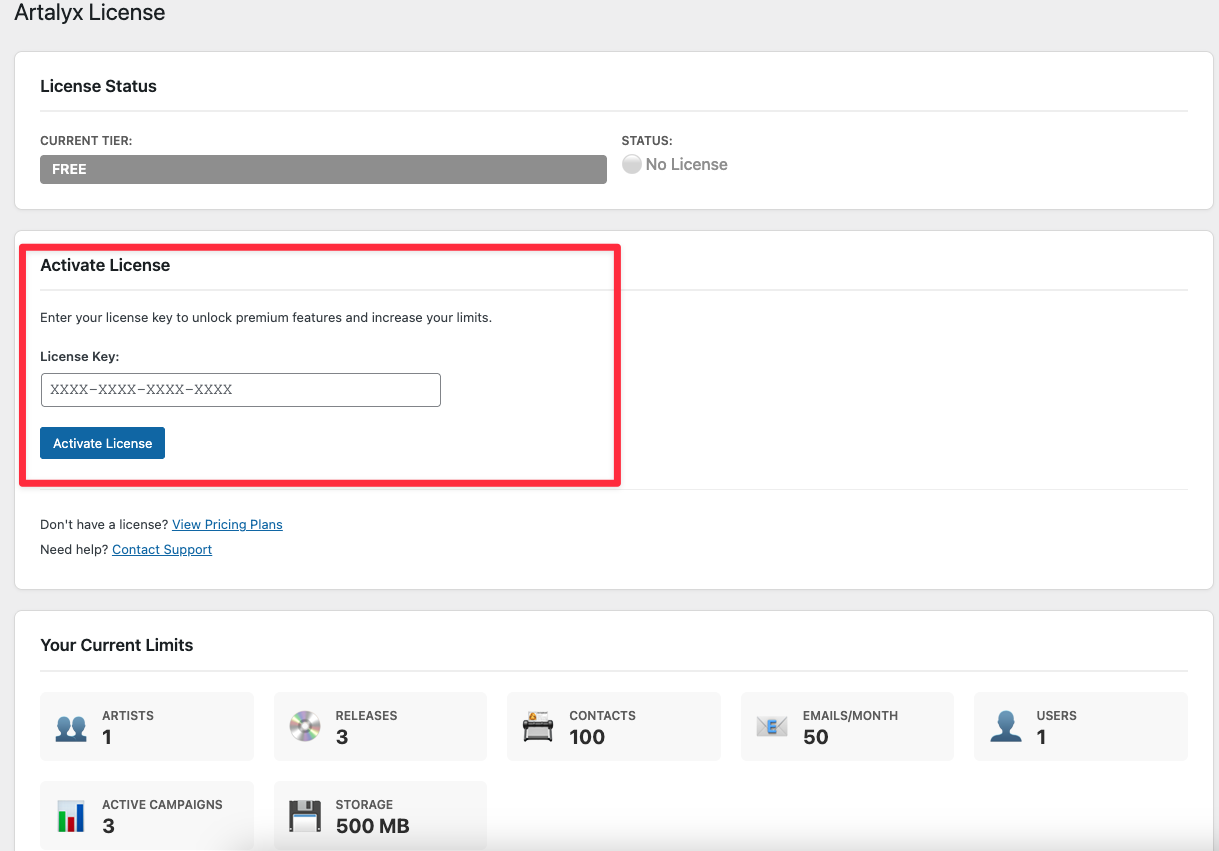Viewport: 1219px width, 851px height.
Task: Click the gray FREE current tier bar
Action: click(x=323, y=170)
